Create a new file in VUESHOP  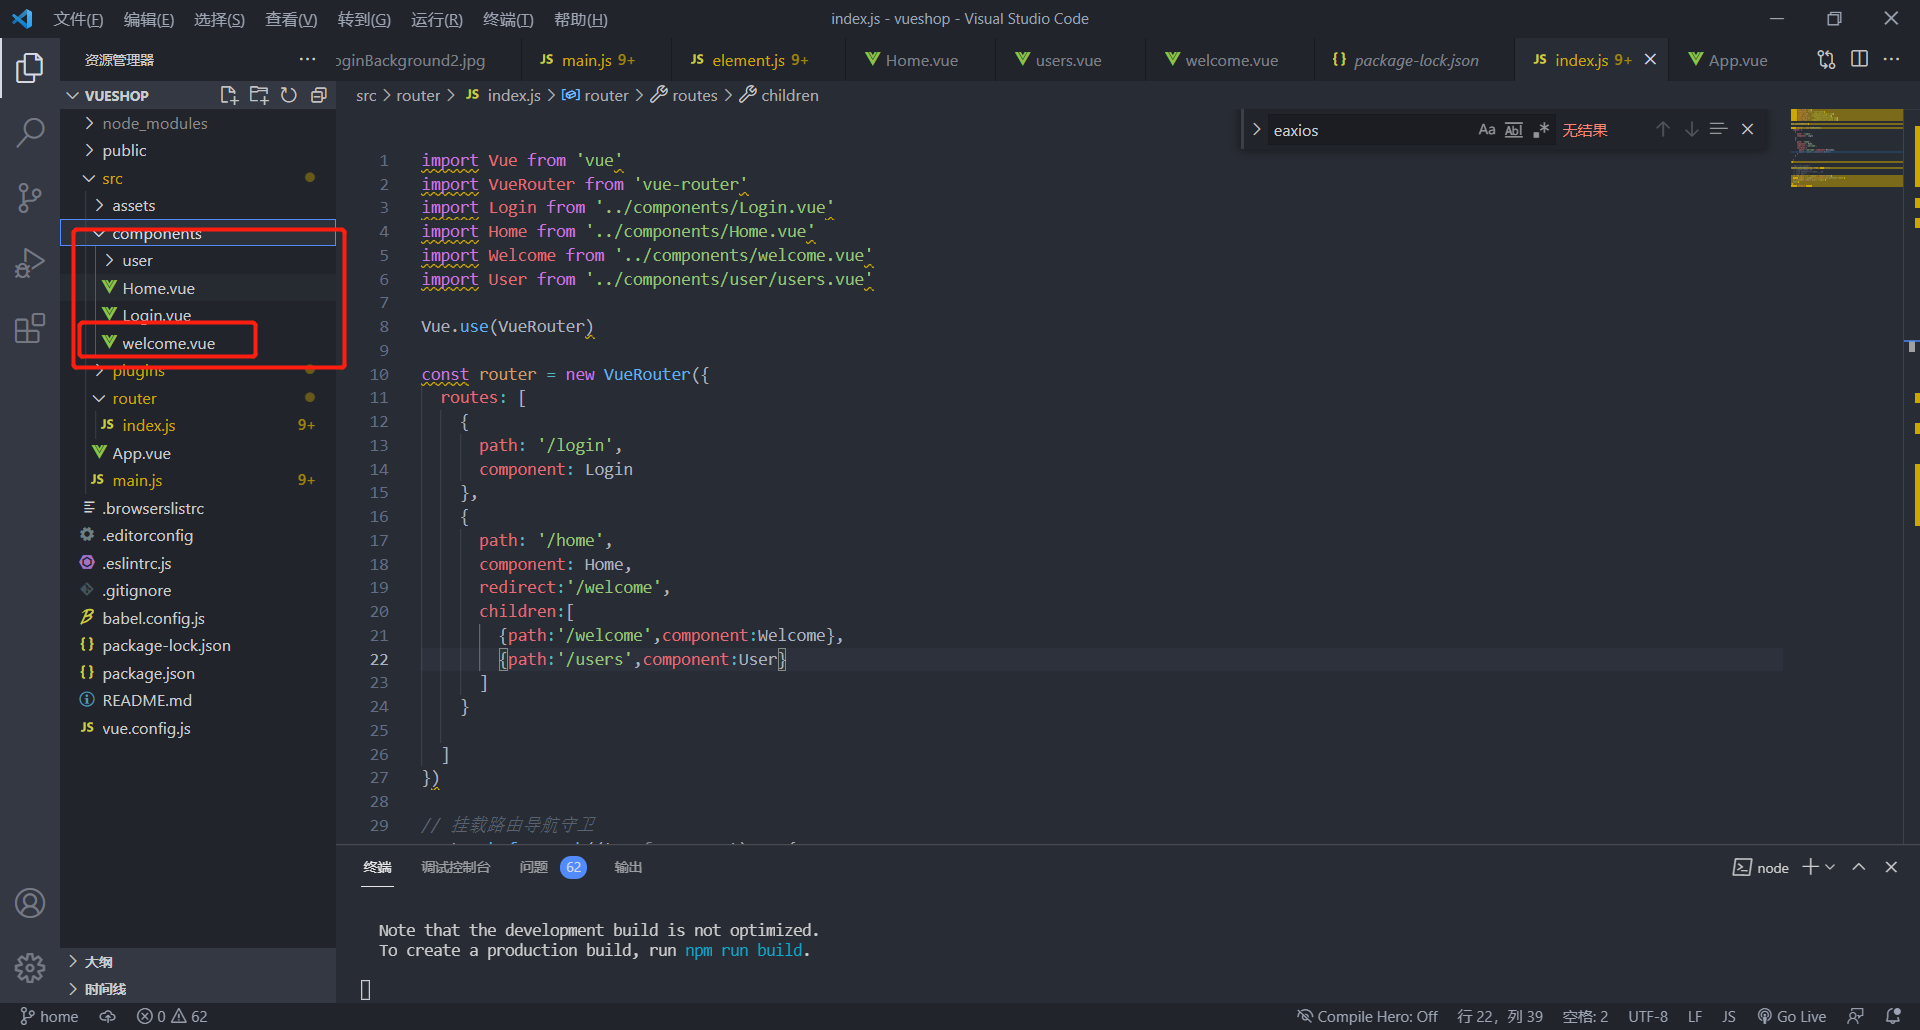pyautogui.click(x=229, y=95)
